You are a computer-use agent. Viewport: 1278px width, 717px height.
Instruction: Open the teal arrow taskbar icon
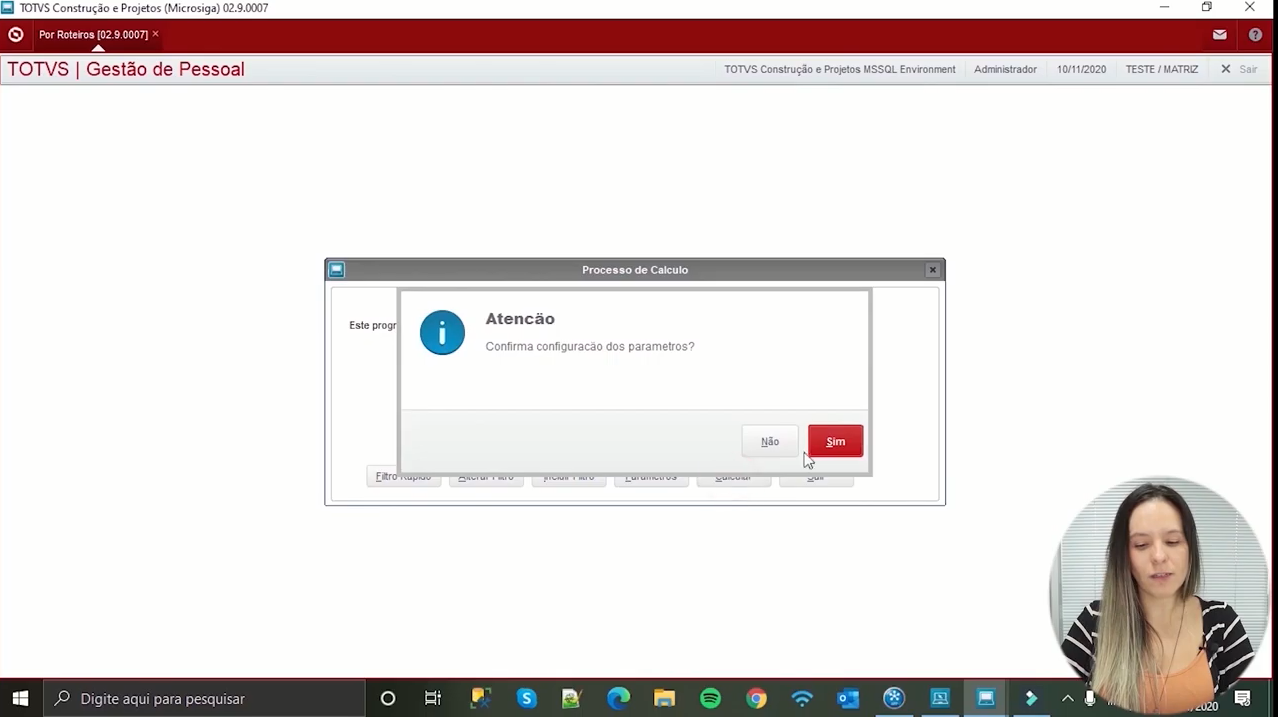click(x=1031, y=698)
